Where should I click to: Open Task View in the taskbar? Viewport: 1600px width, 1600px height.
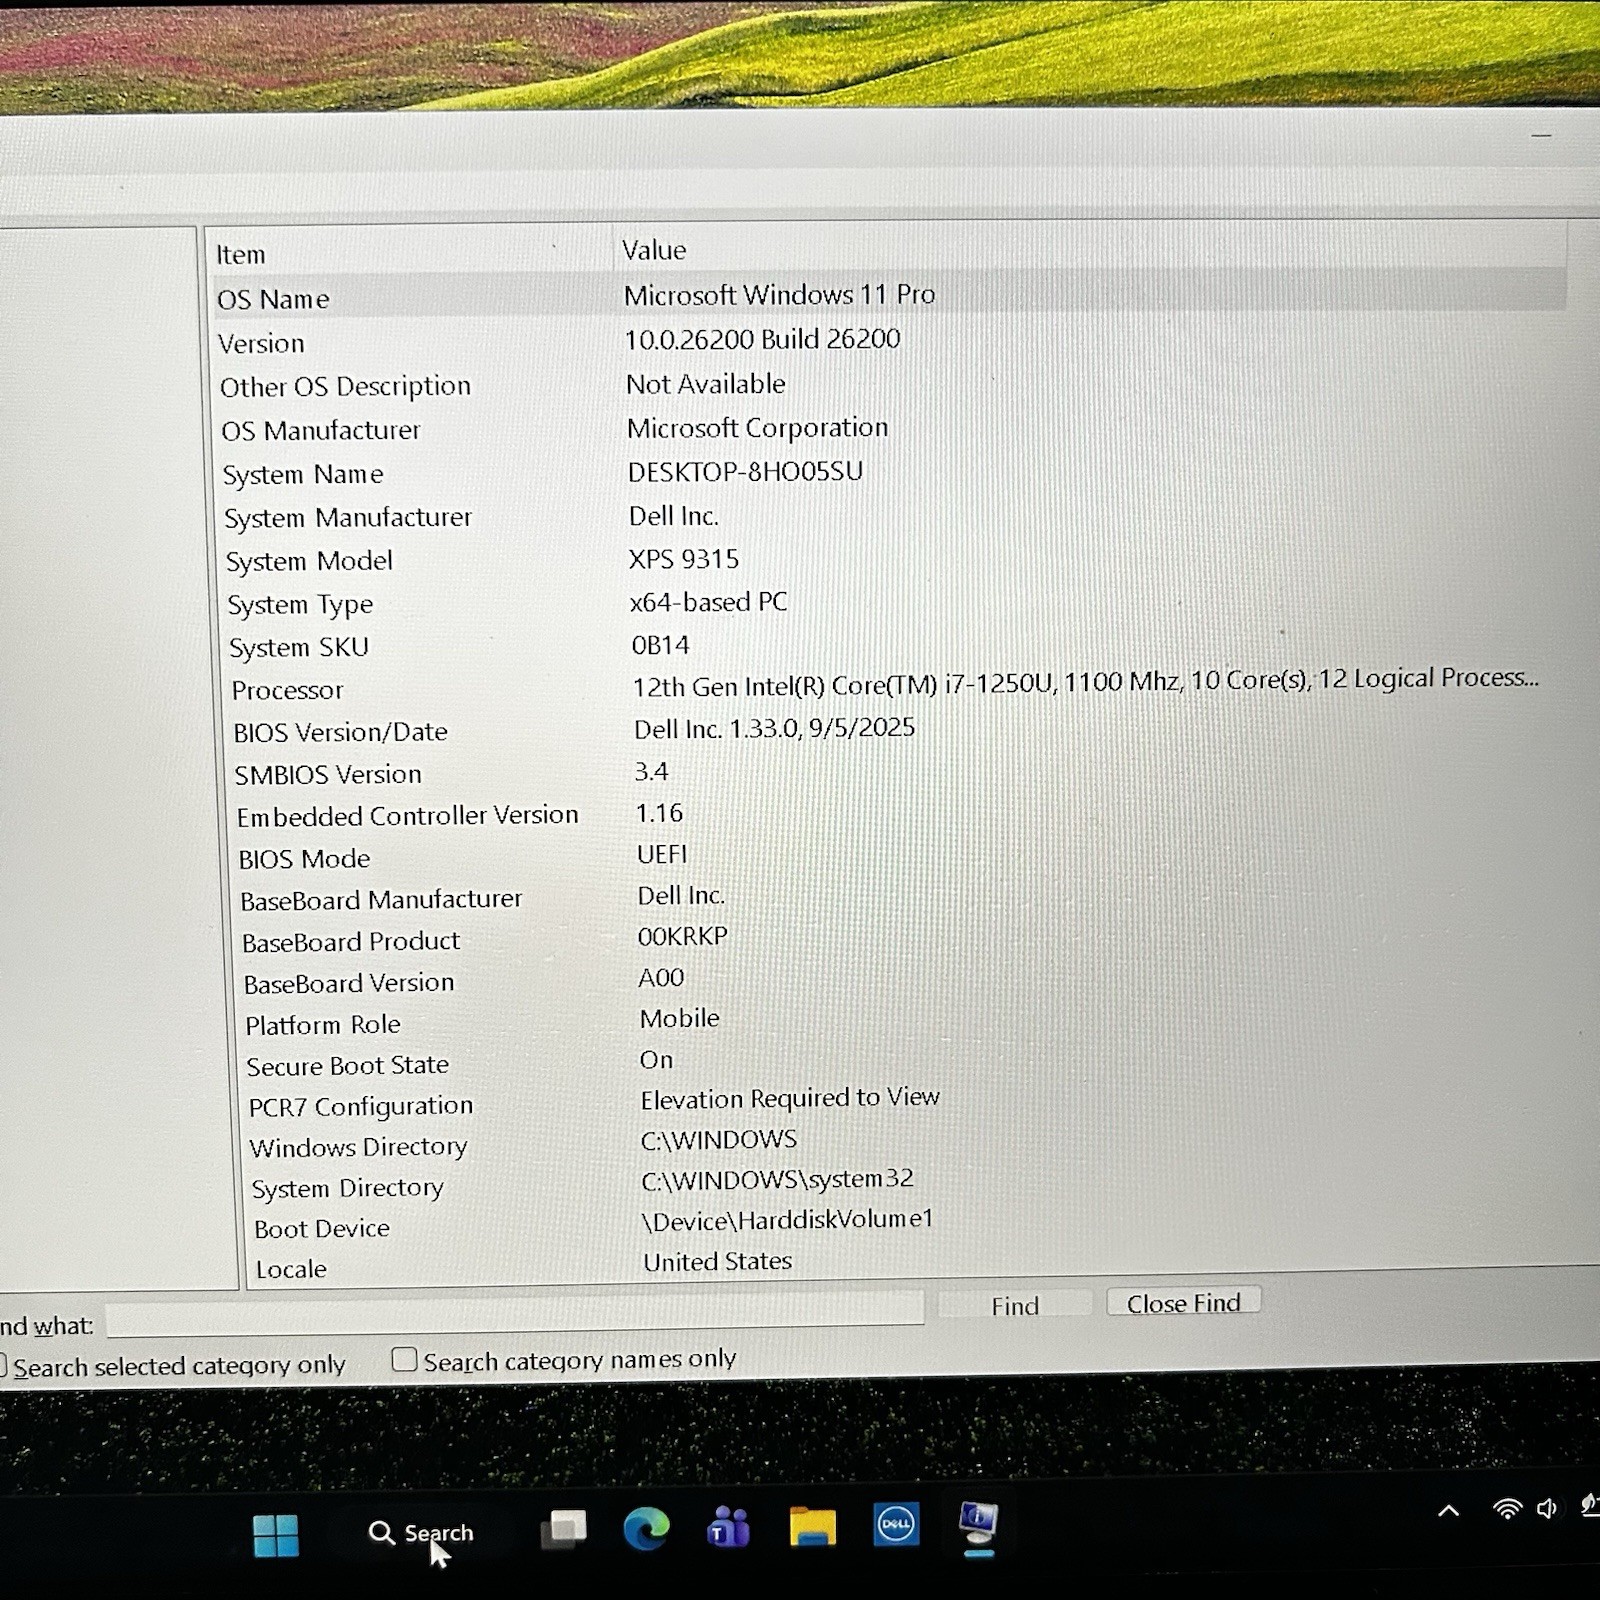(x=564, y=1530)
